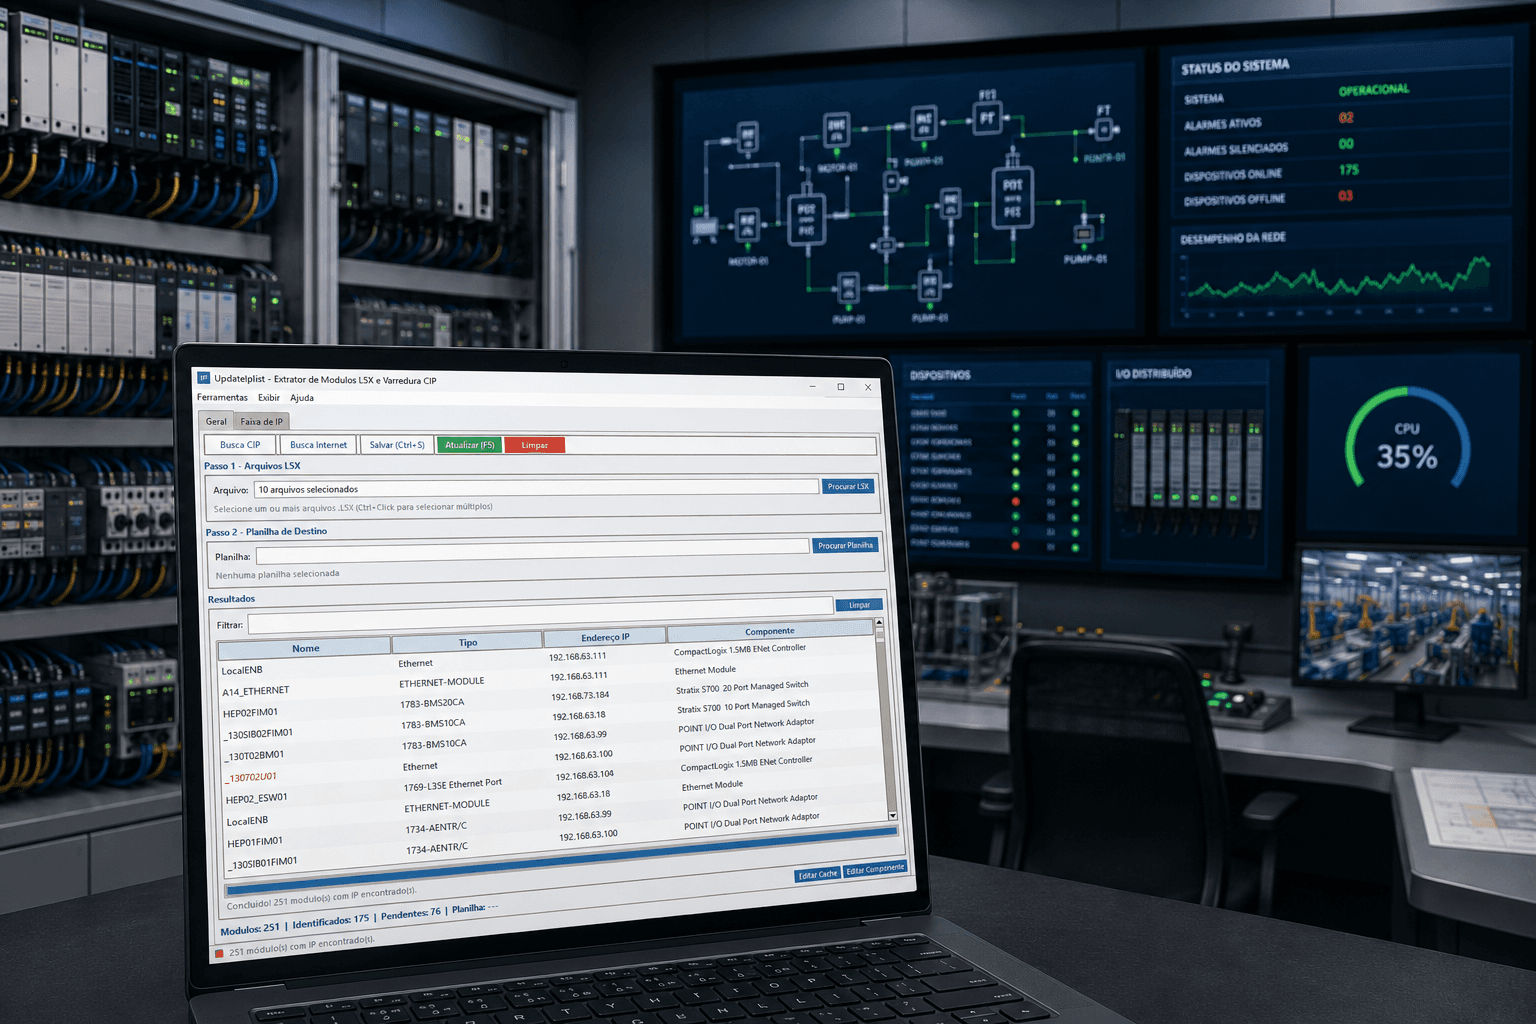Click the Arquivo field showing 10 arquivos selecionados
Image resolution: width=1536 pixels, height=1024 pixels.
click(536, 488)
